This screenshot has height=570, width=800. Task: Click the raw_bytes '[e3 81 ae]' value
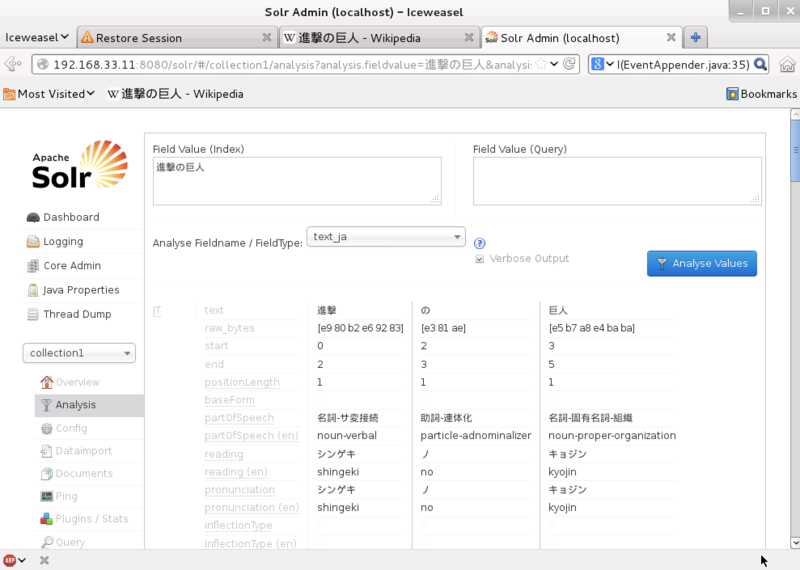click(x=443, y=328)
